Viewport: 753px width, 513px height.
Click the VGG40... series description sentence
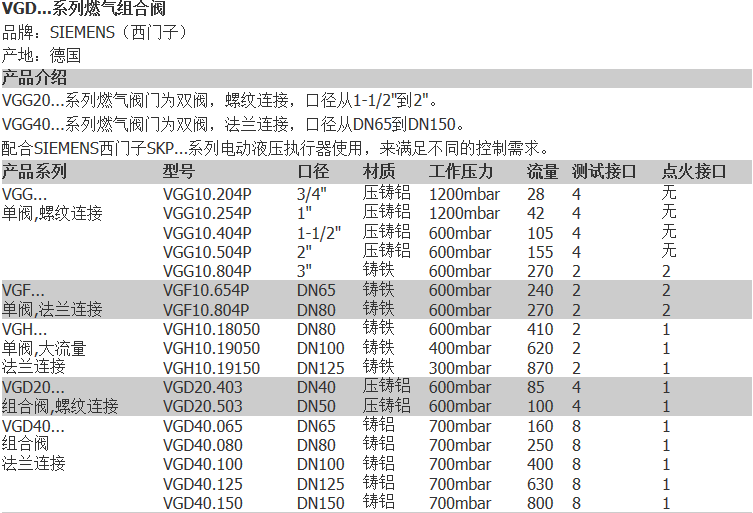(233, 125)
